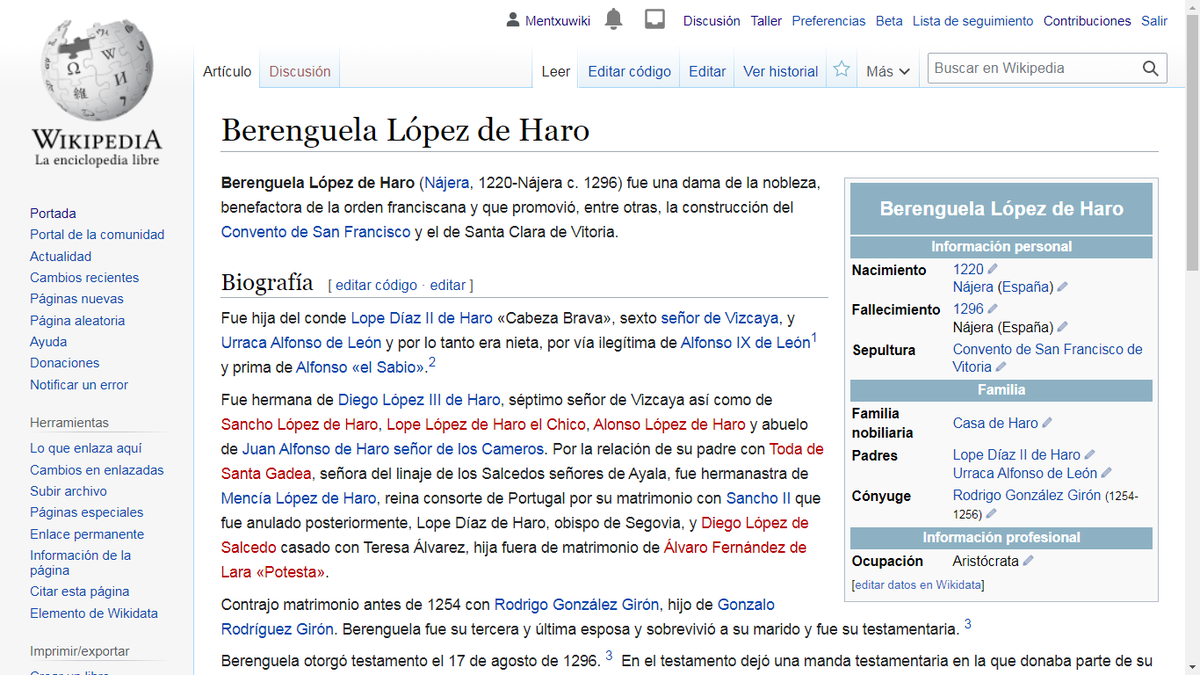Edit pencil next to Aristócrata

click(1028, 561)
